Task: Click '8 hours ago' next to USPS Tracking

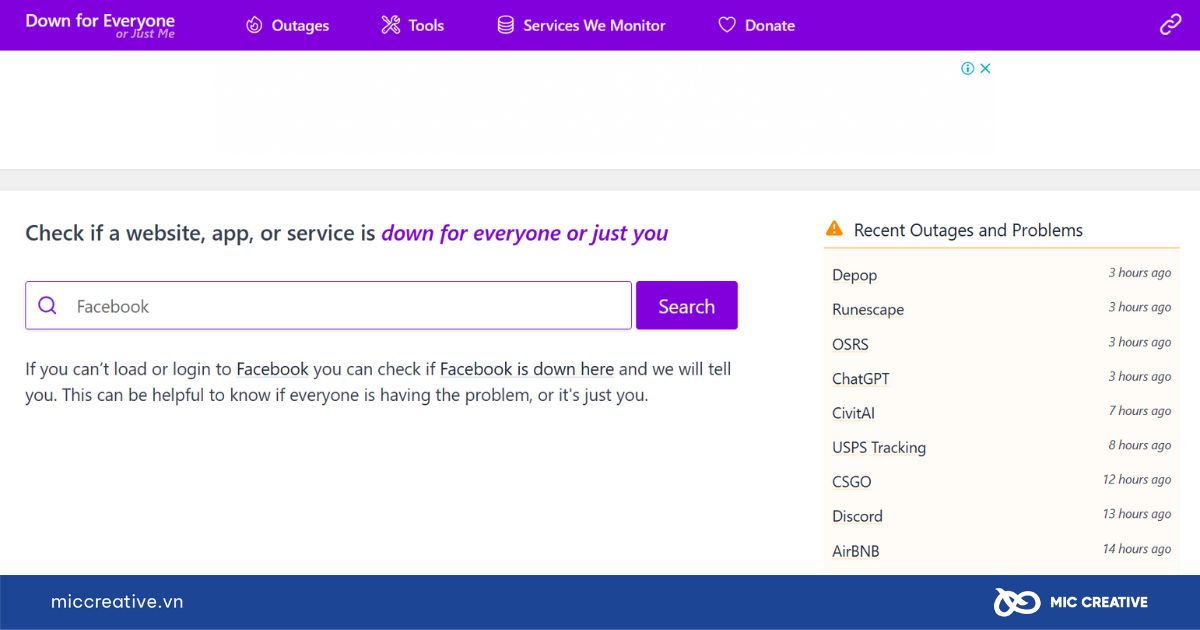Action: pos(1140,445)
